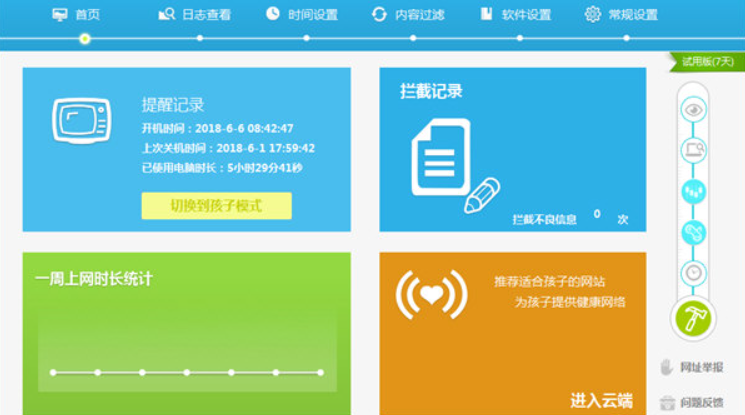
Task: Click 推荐适合孩子的网站 text
Action: tap(549, 282)
